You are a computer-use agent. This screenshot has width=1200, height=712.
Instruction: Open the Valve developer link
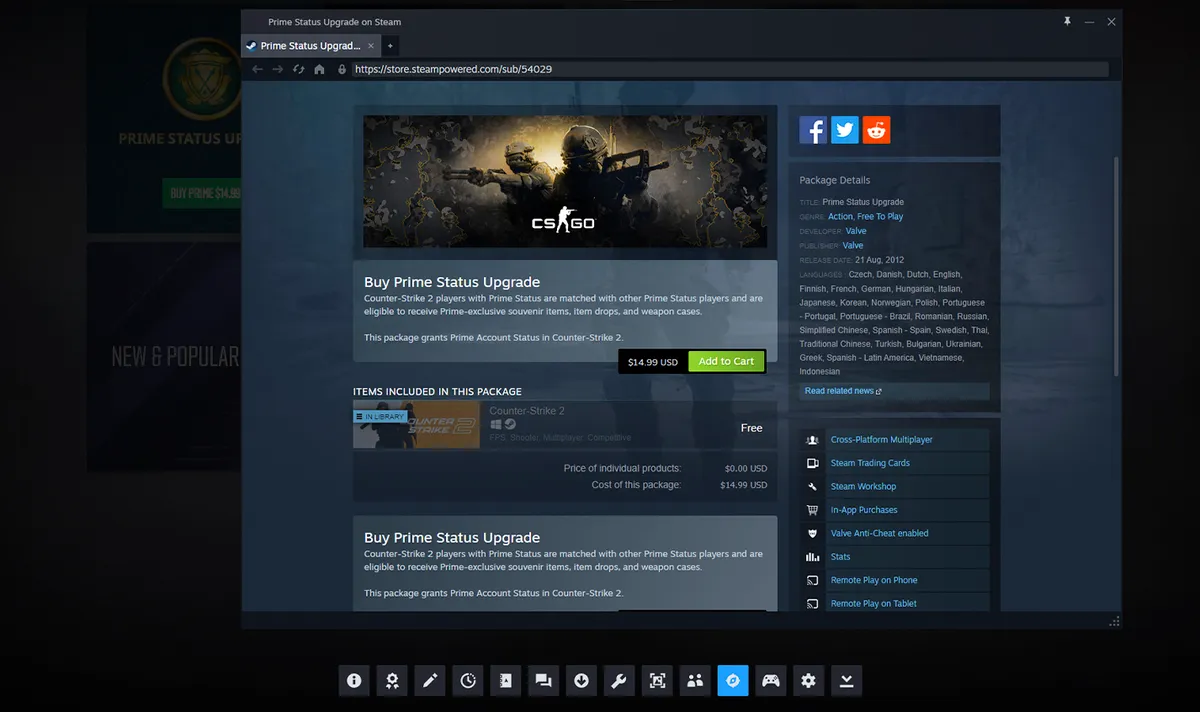click(x=856, y=231)
